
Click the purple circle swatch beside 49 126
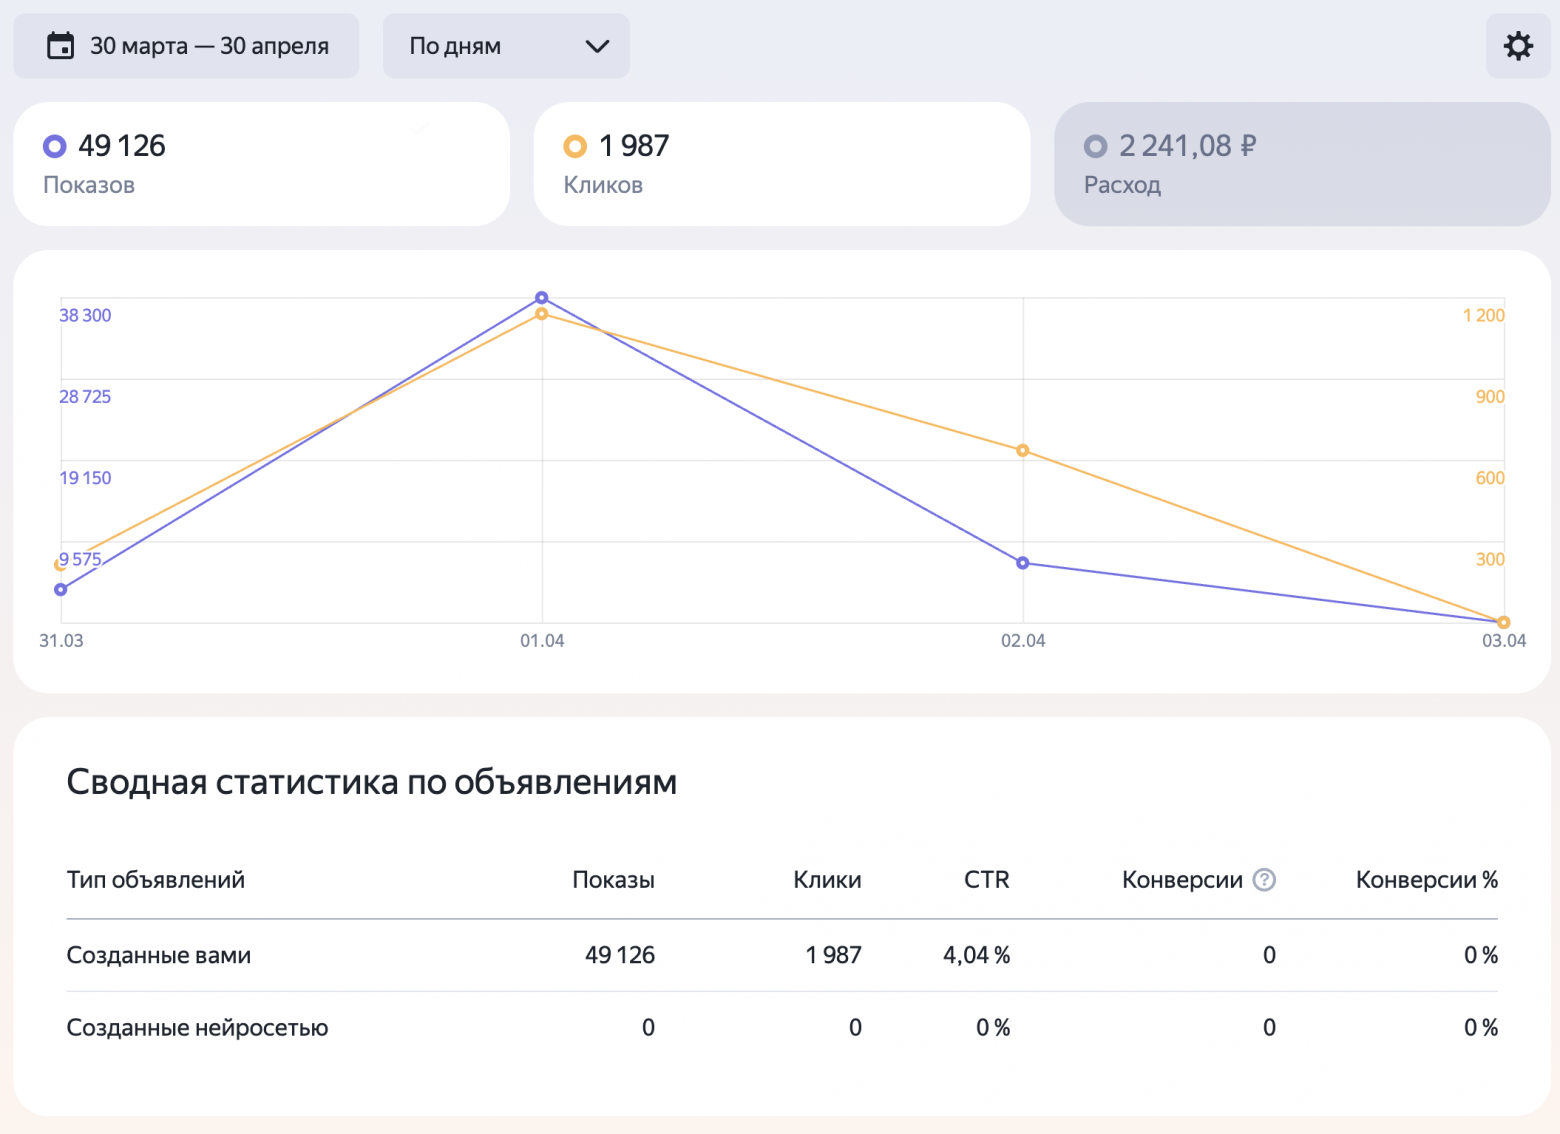(55, 147)
